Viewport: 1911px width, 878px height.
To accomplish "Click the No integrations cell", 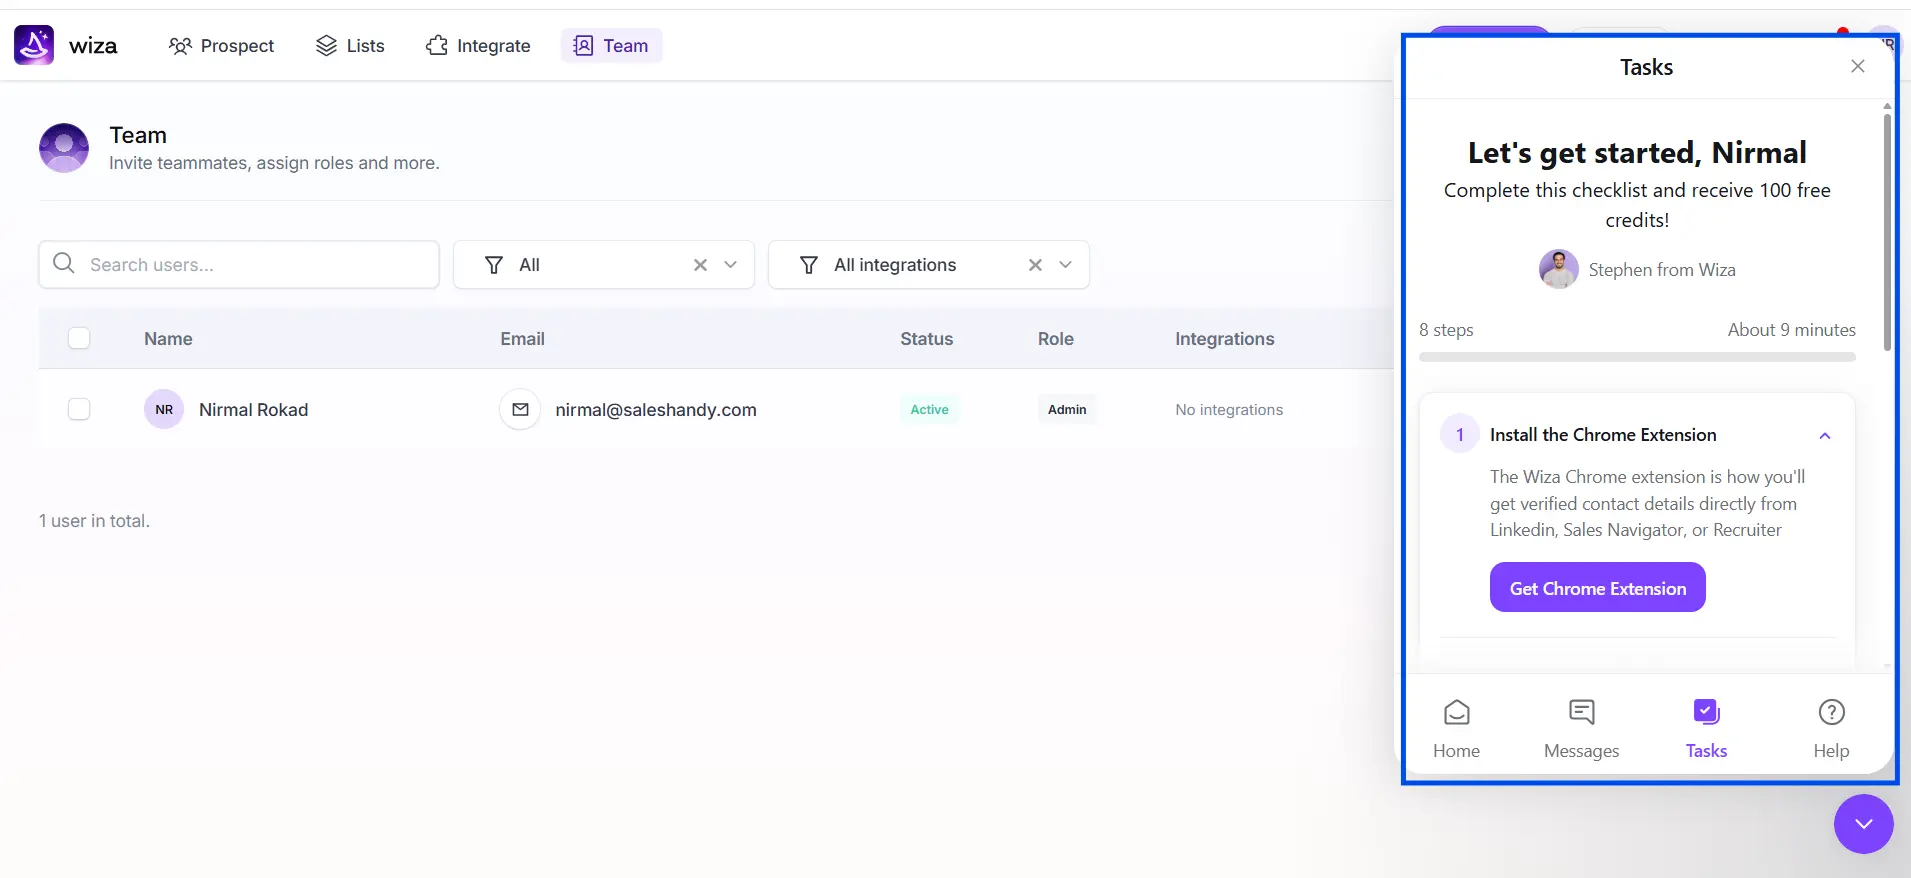I will point(1229,410).
